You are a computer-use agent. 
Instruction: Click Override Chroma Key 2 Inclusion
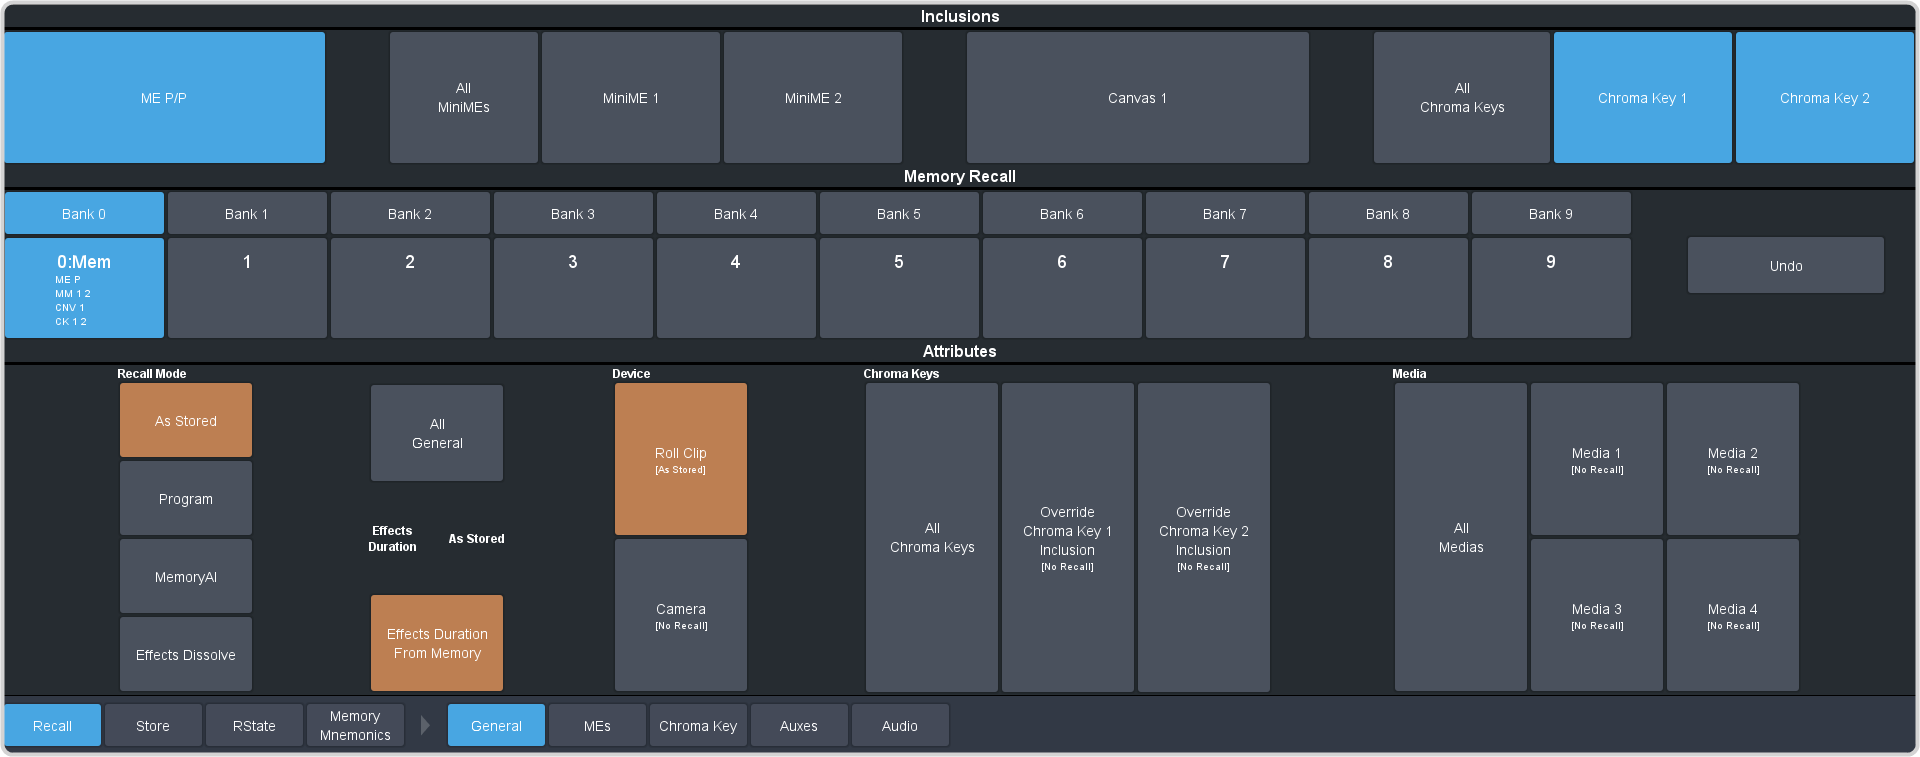point(1203,538)
